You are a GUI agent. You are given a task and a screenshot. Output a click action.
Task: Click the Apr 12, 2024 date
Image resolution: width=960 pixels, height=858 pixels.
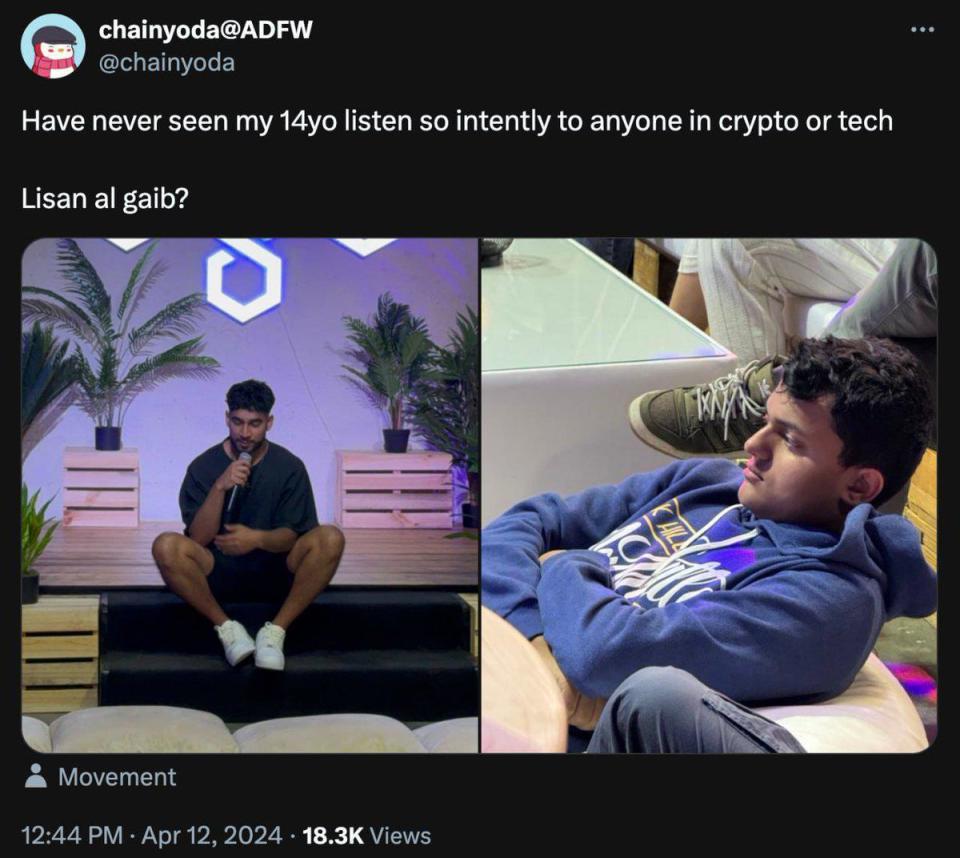click(x=214, y=835)
